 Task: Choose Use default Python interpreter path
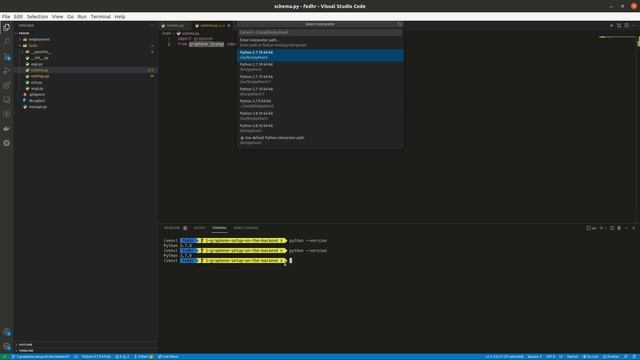(320, 140)
